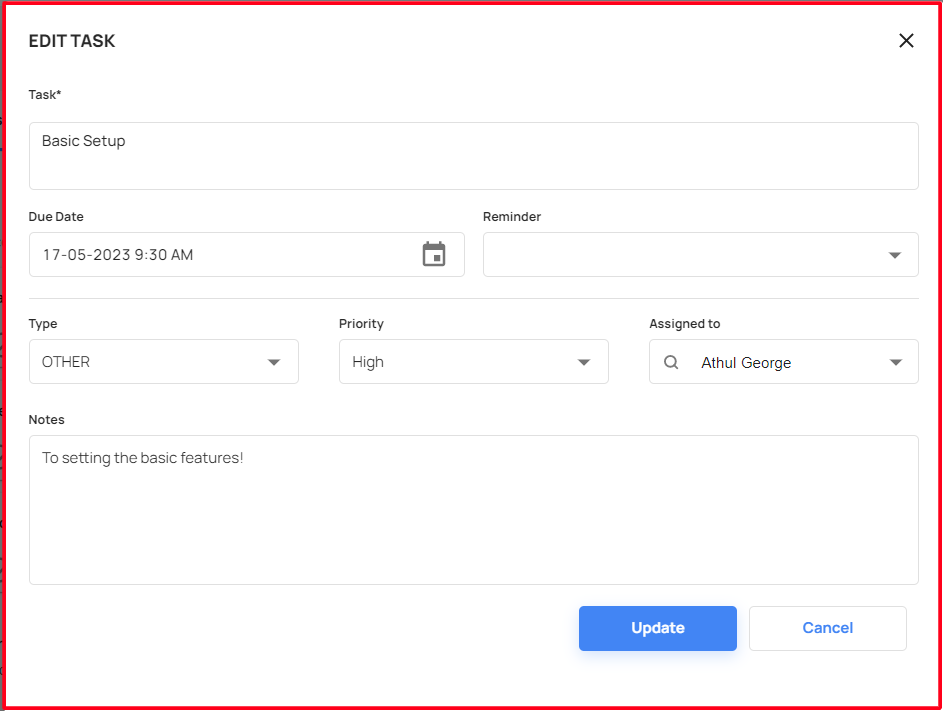Close the Edit Task dialog
This screenshot has height=711, width=943.
tap(906, 41)
